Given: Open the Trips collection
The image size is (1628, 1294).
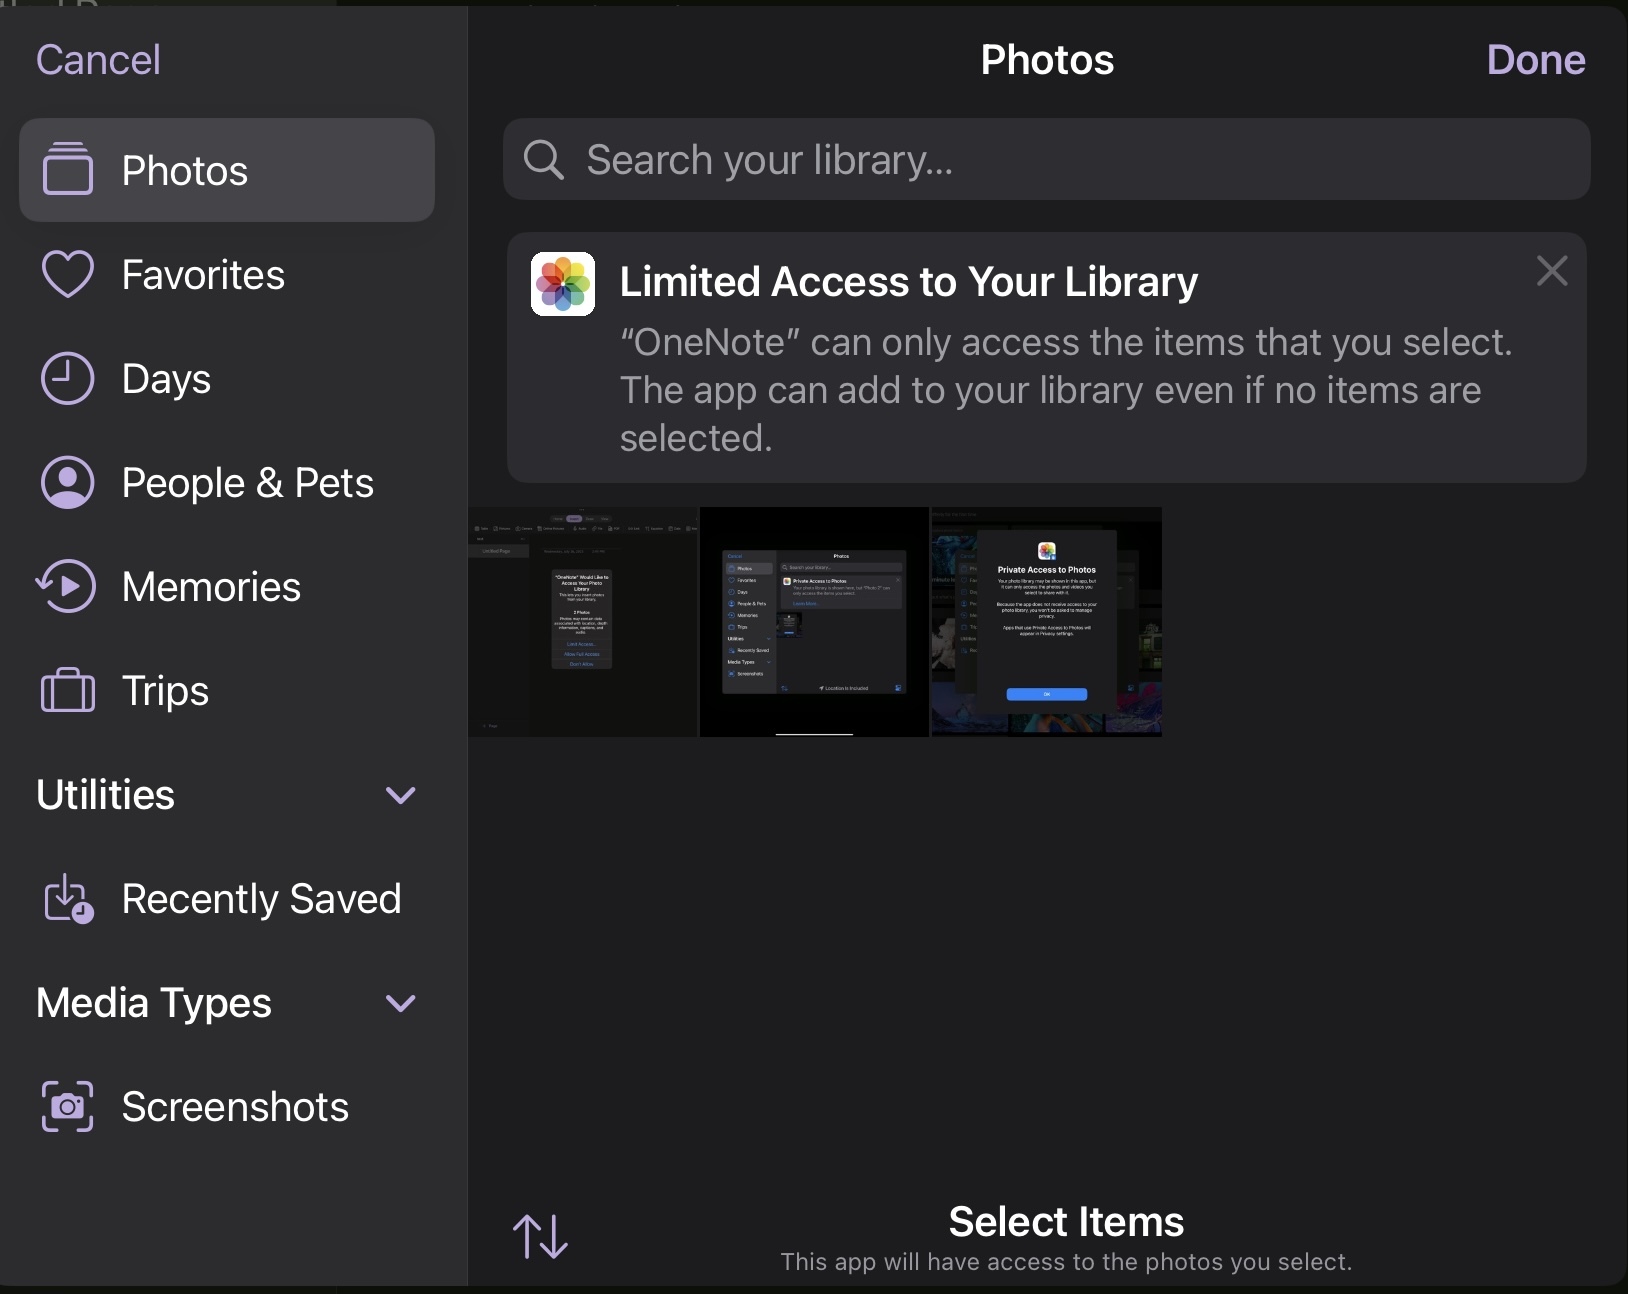Looking at the screenshot, I should 227,690.
